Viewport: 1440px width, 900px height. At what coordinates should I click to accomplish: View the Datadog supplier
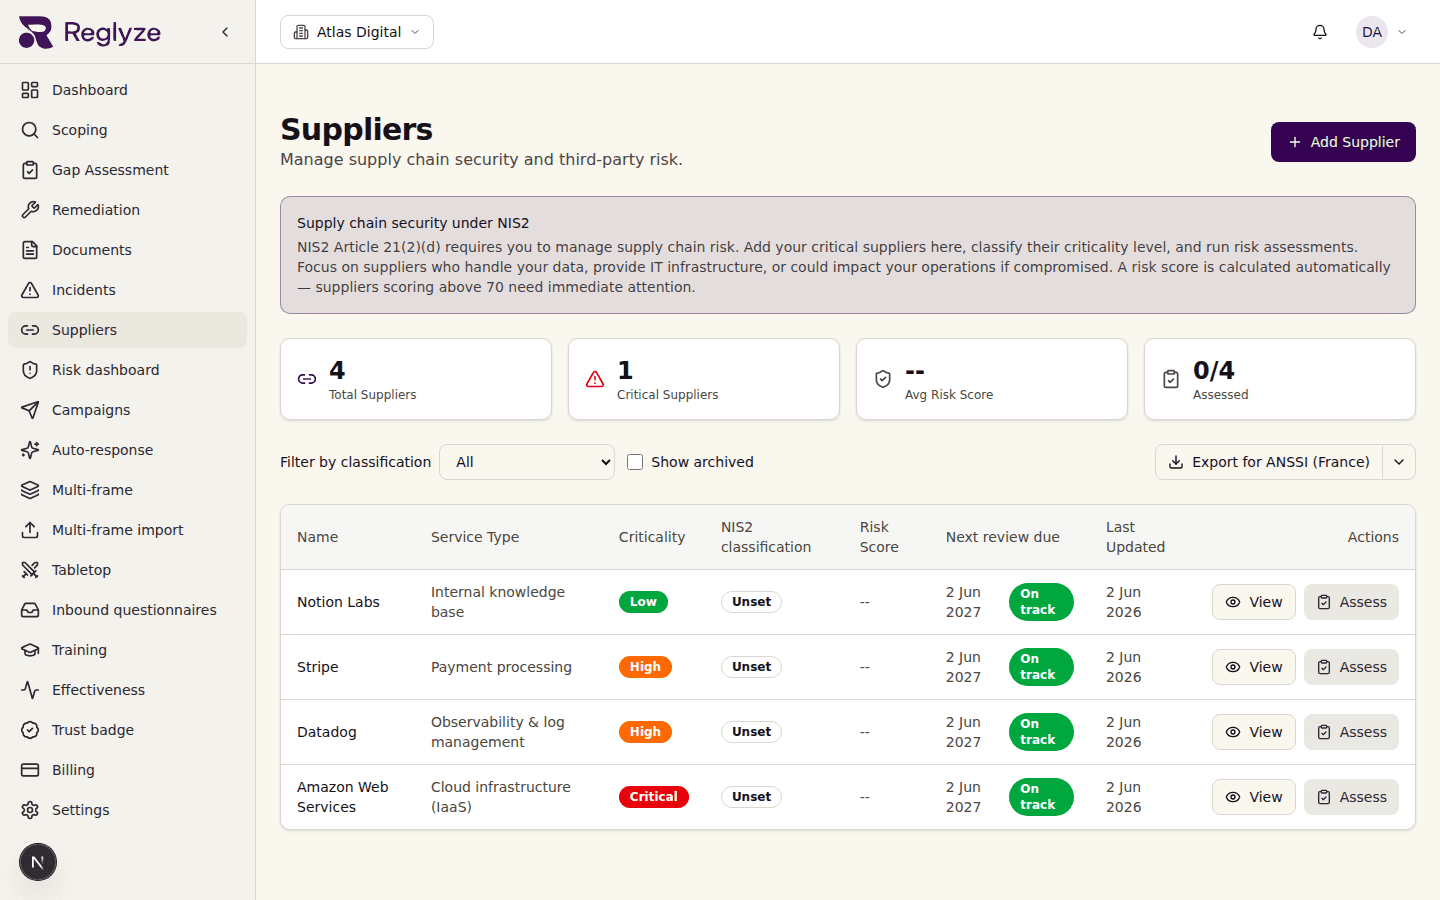click(x=1254, y=732)
